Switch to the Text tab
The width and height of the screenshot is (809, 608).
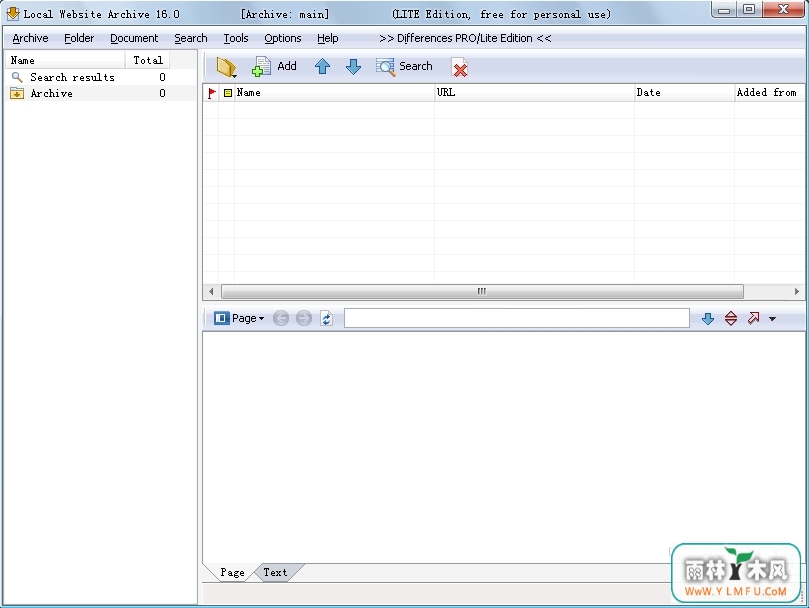[276, 572]
